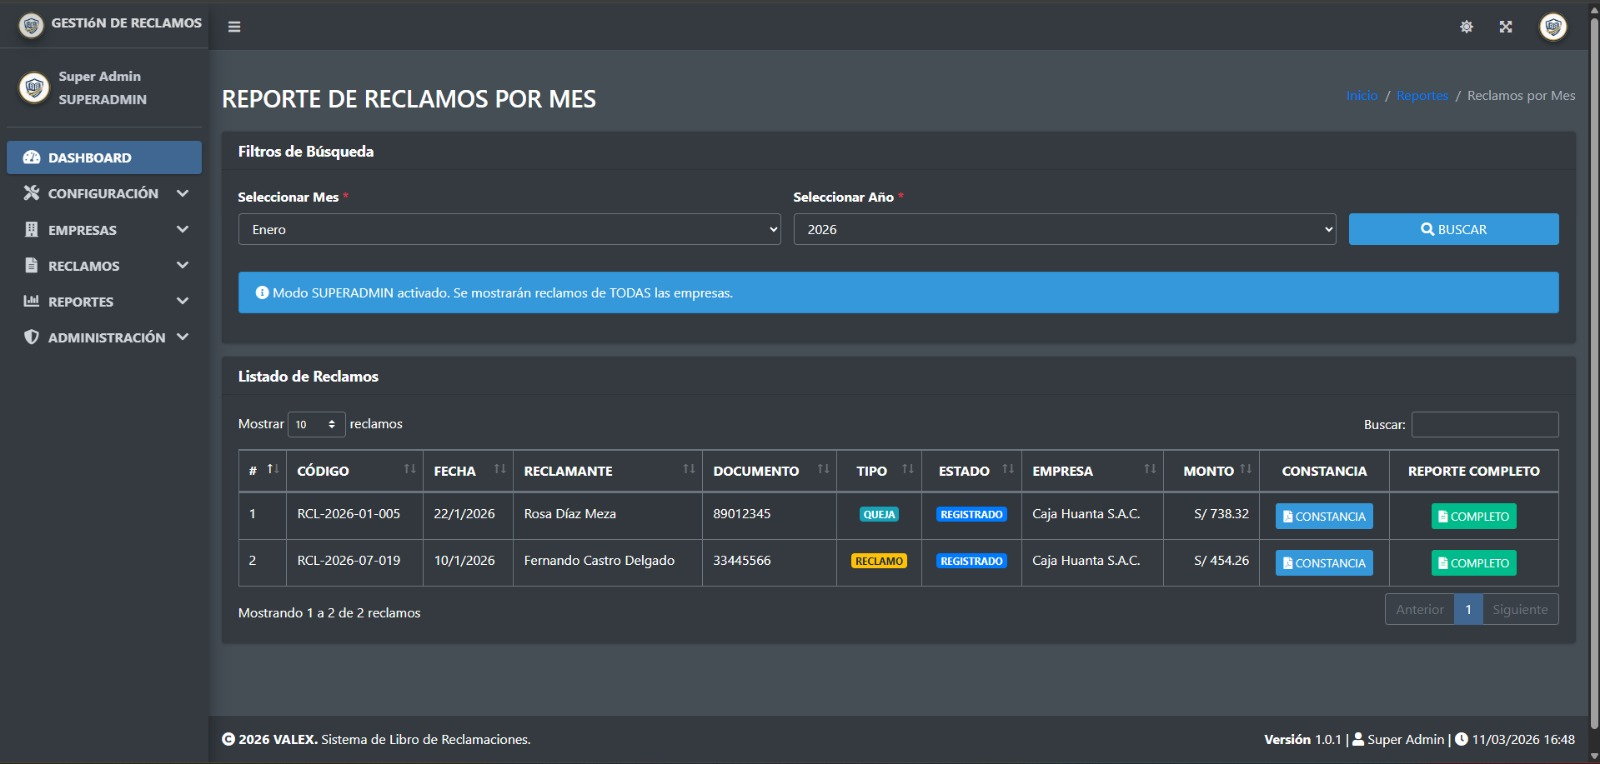The width and height of the screenshot is (1600, 764).
Task: Open the Reportes menu item
Action: 104,301
